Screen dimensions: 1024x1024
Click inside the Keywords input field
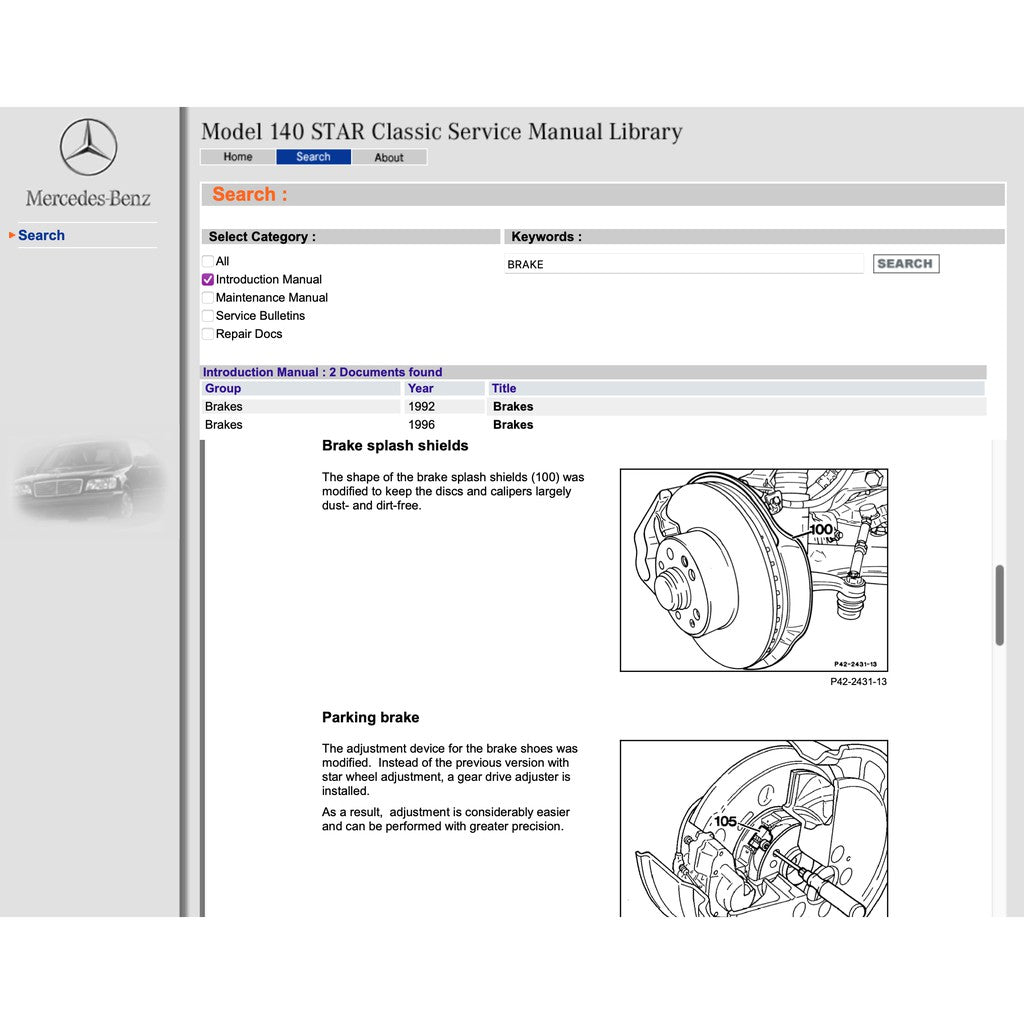click(683, 263)
